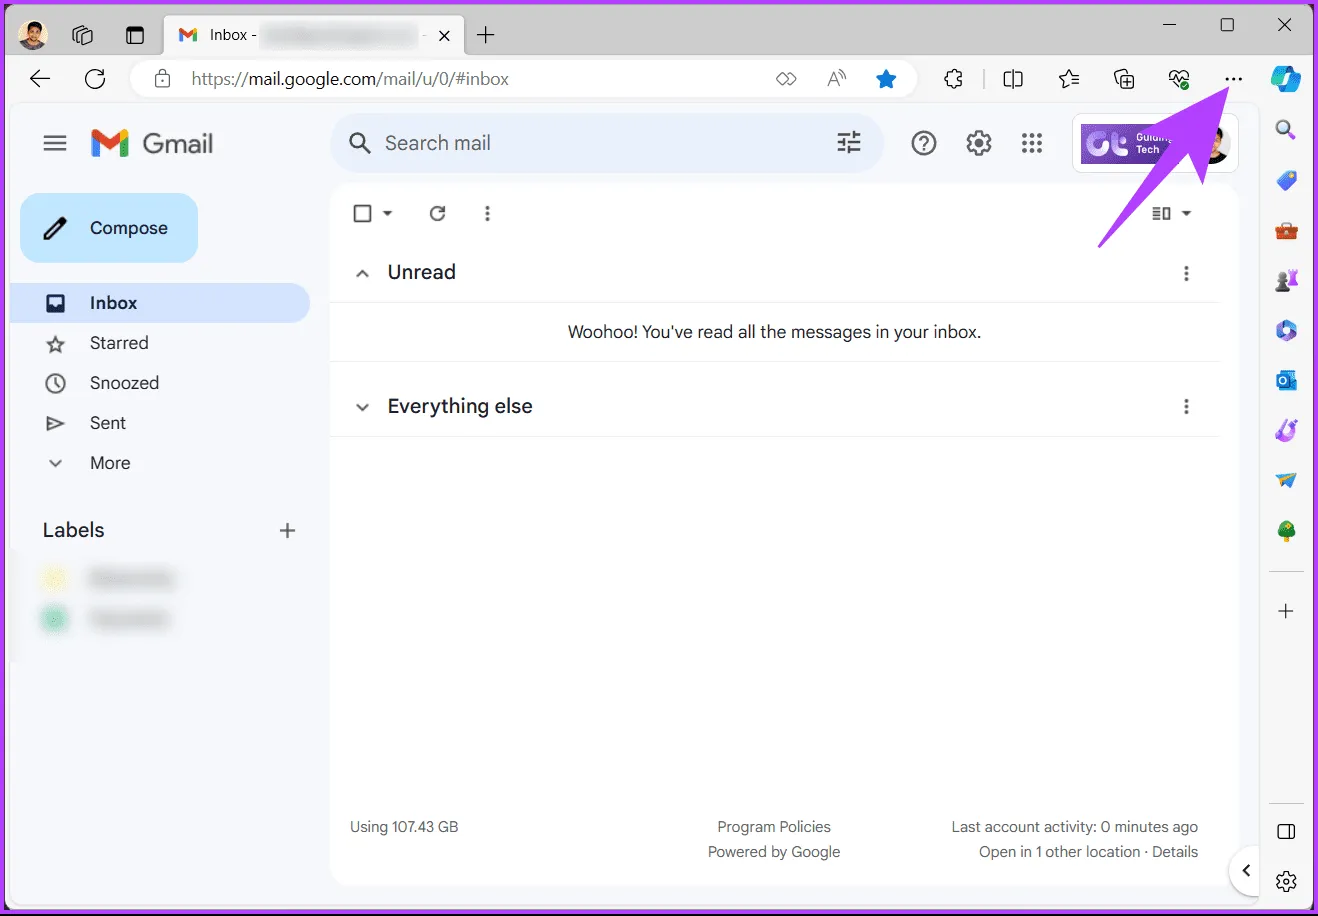Open the Google apps grid
The width and height of the screenshot is (1318, 916).
tap(1032, 143)
